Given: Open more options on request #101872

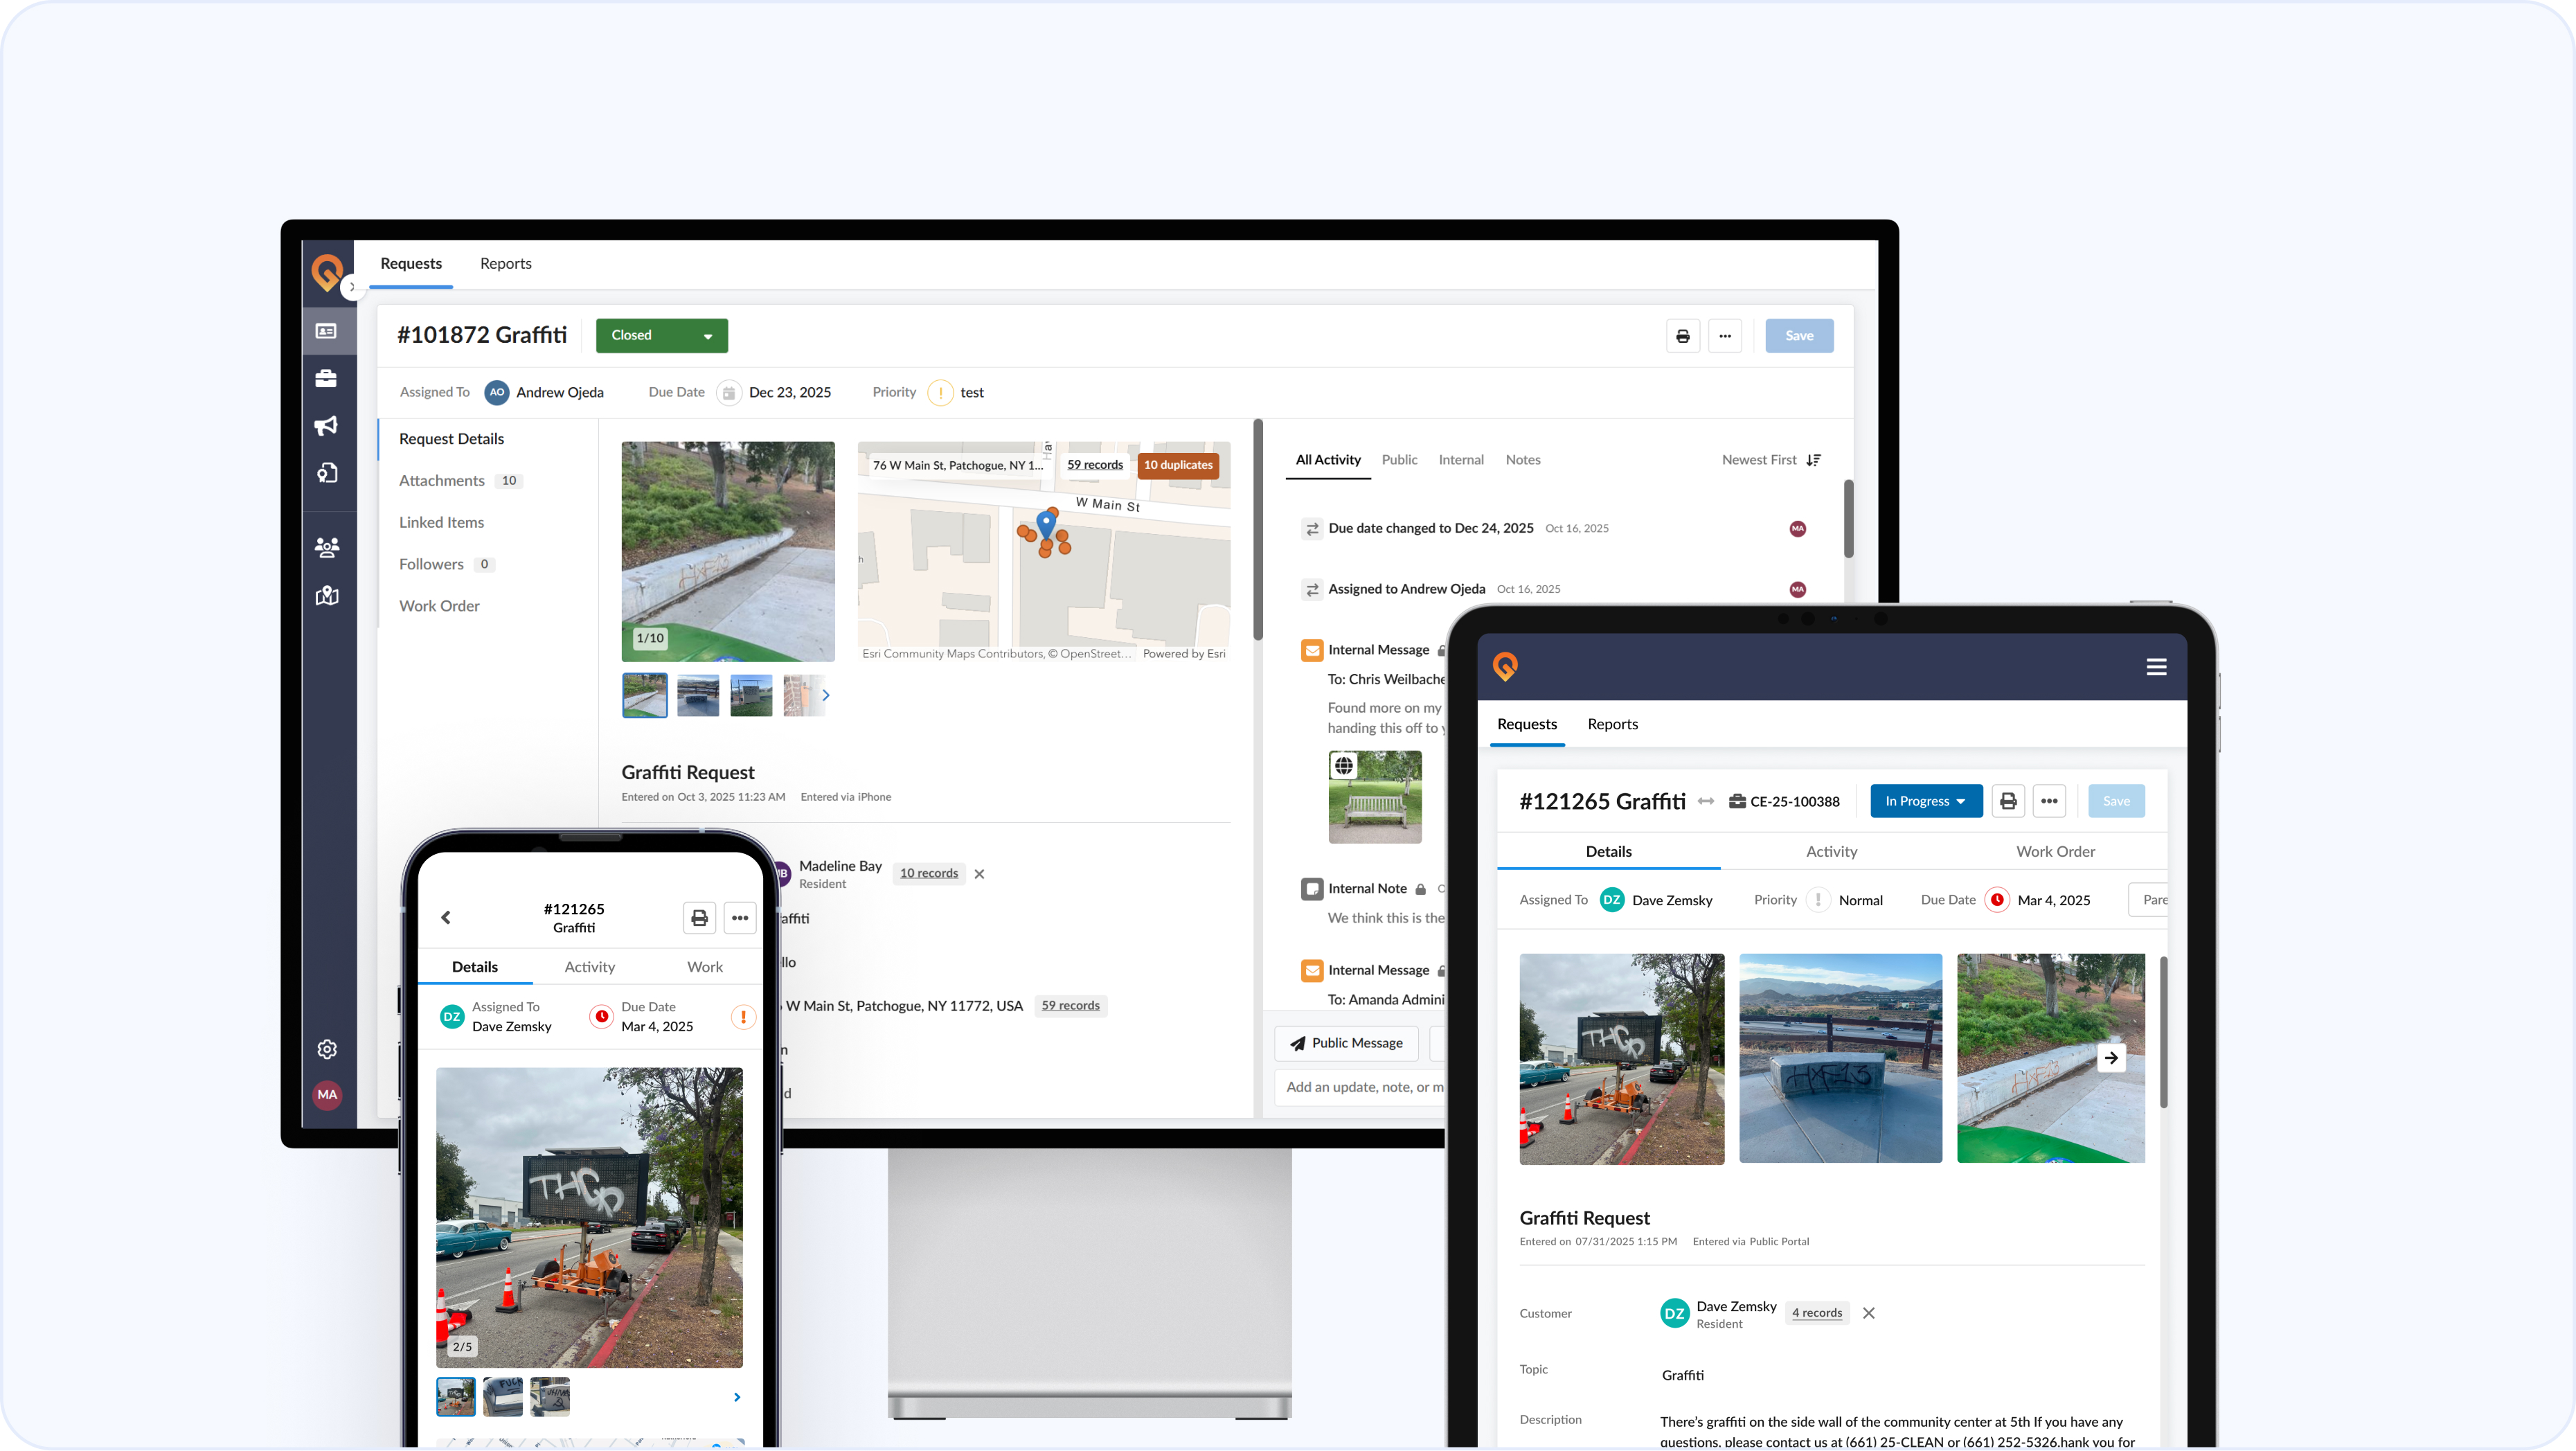Looking at the screenshot, I should [x=1725, y=336].
